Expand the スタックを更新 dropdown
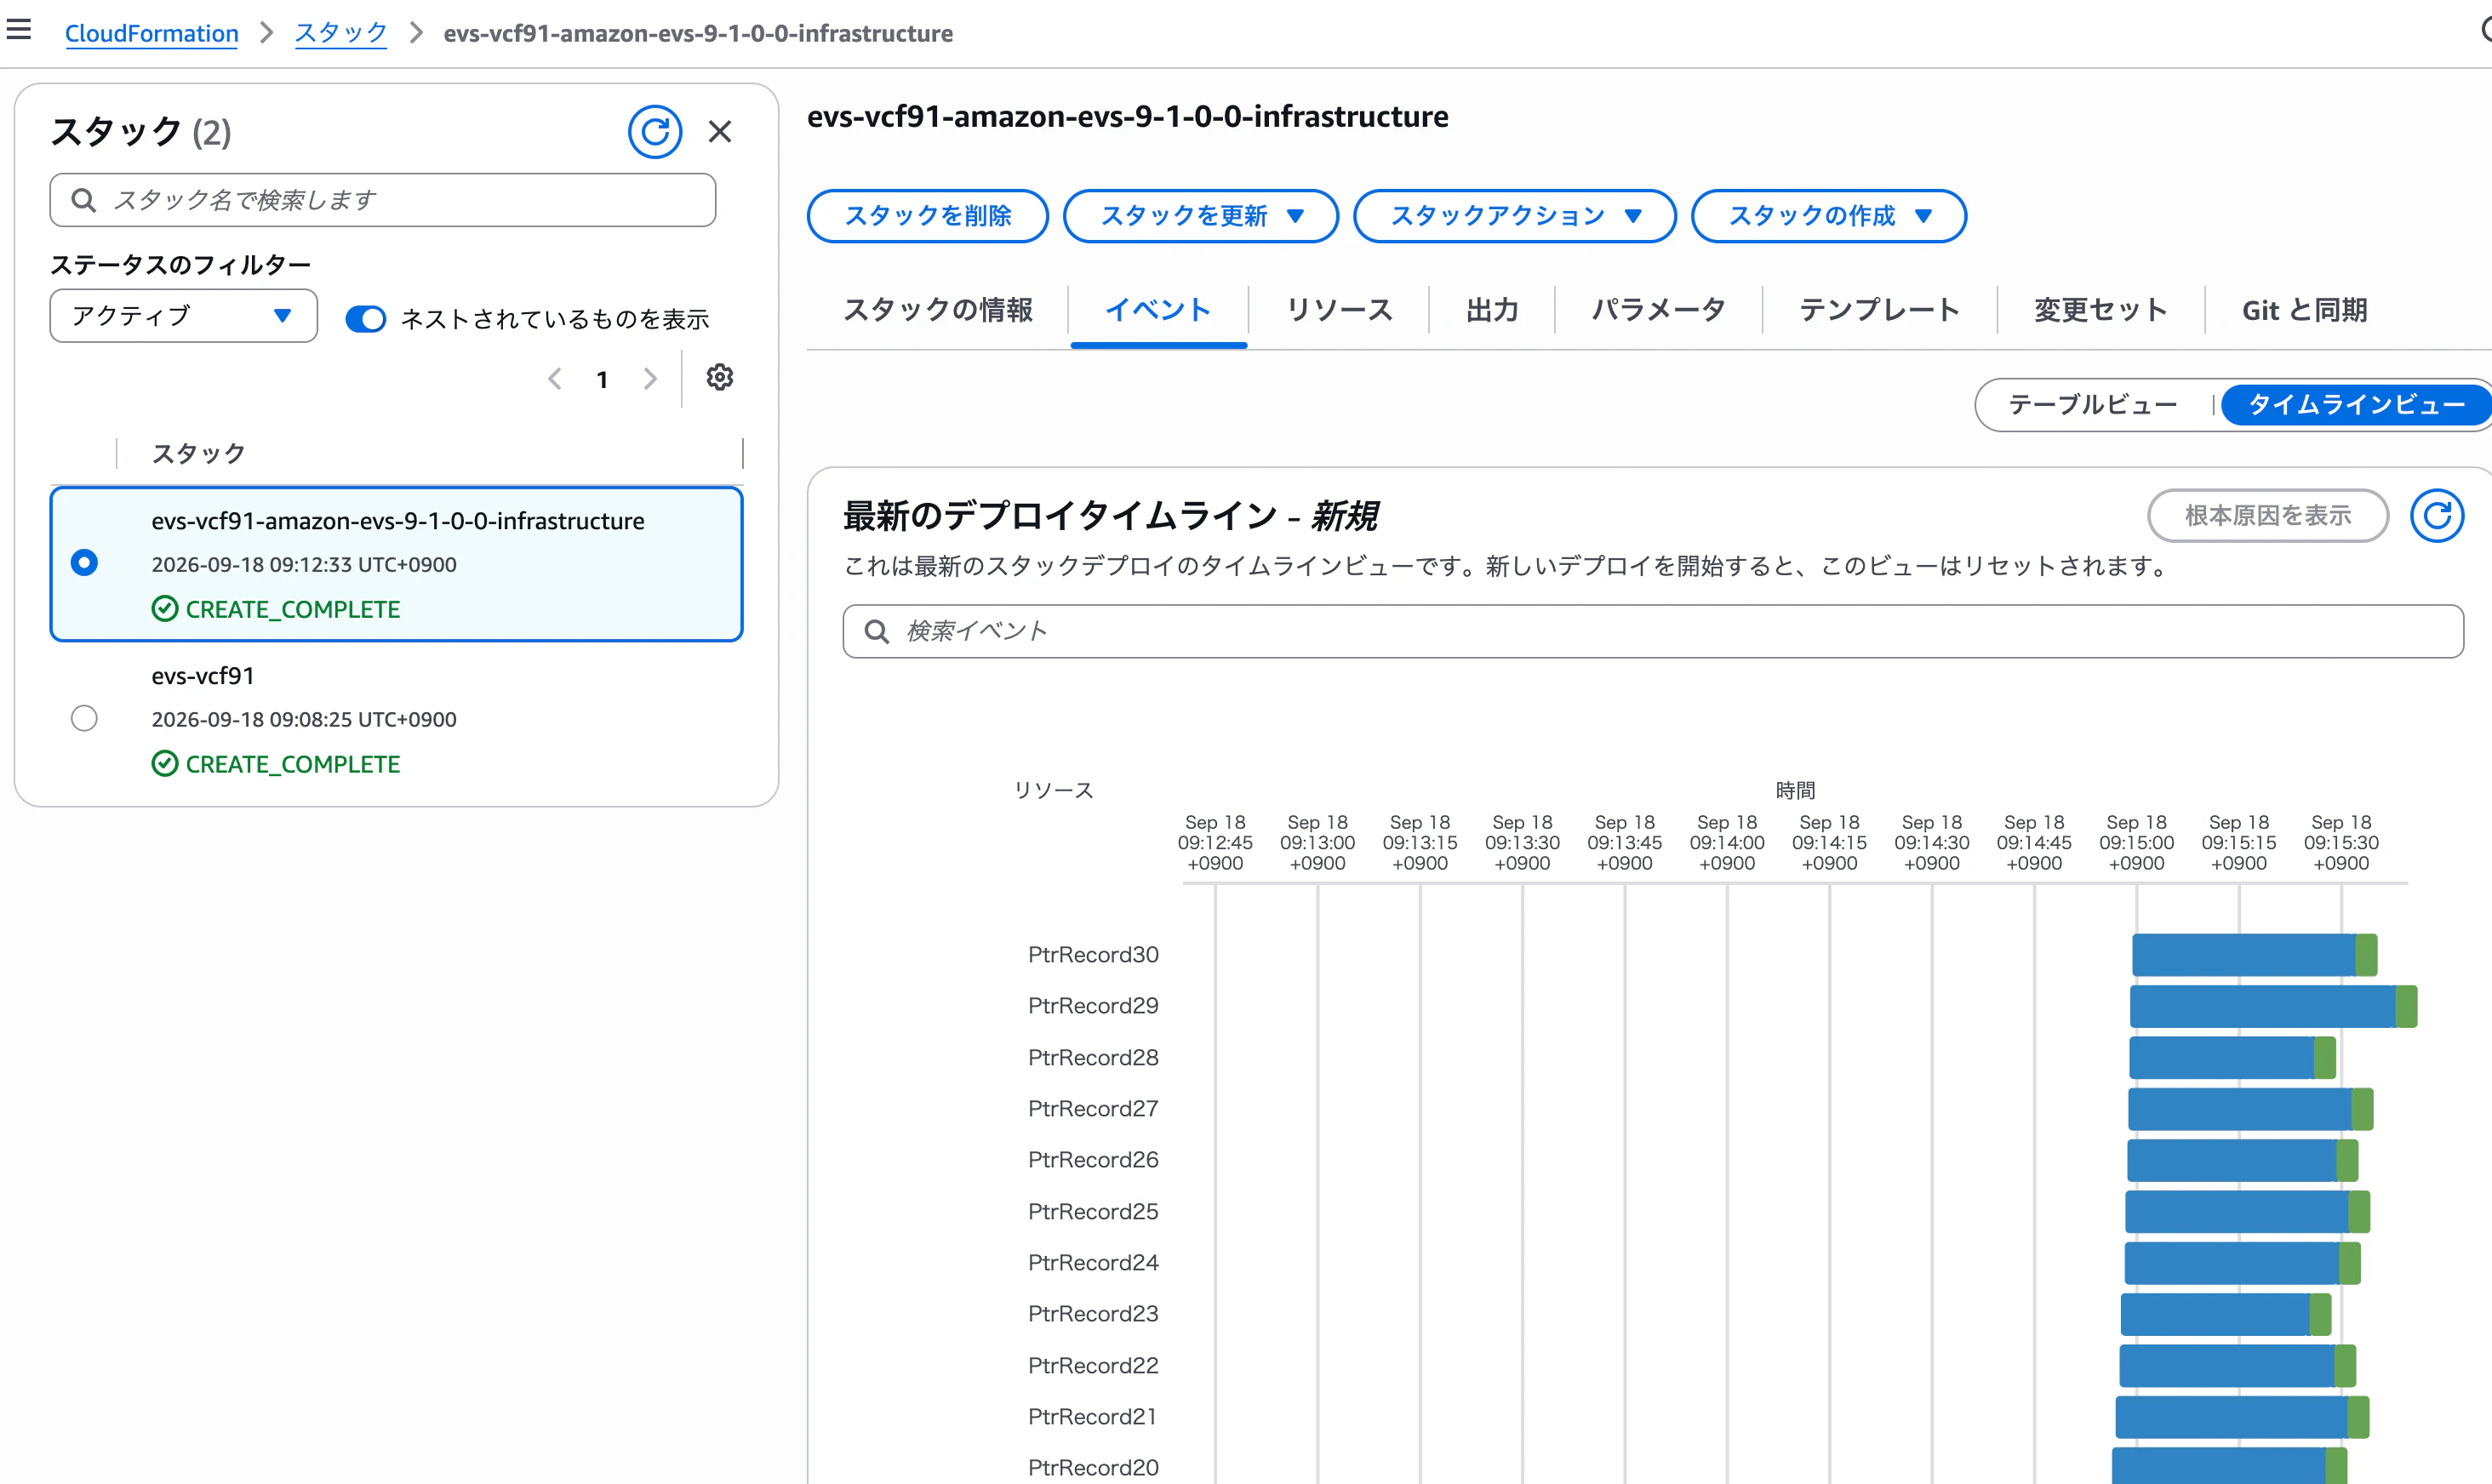The image size is (2492, 1484). tap(1200, 216)
